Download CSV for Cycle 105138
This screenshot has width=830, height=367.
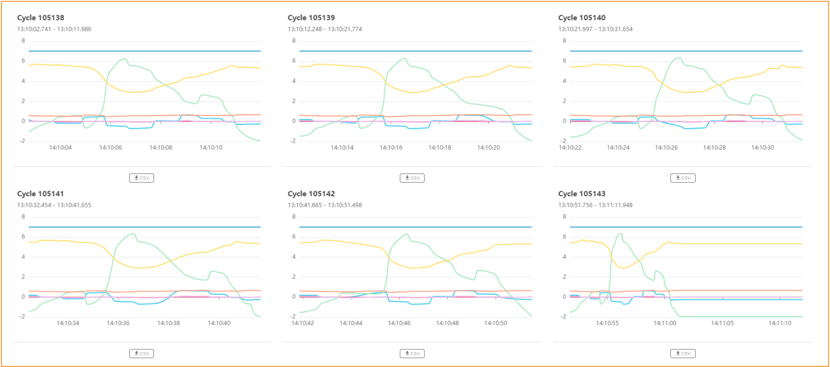point(141,178)
